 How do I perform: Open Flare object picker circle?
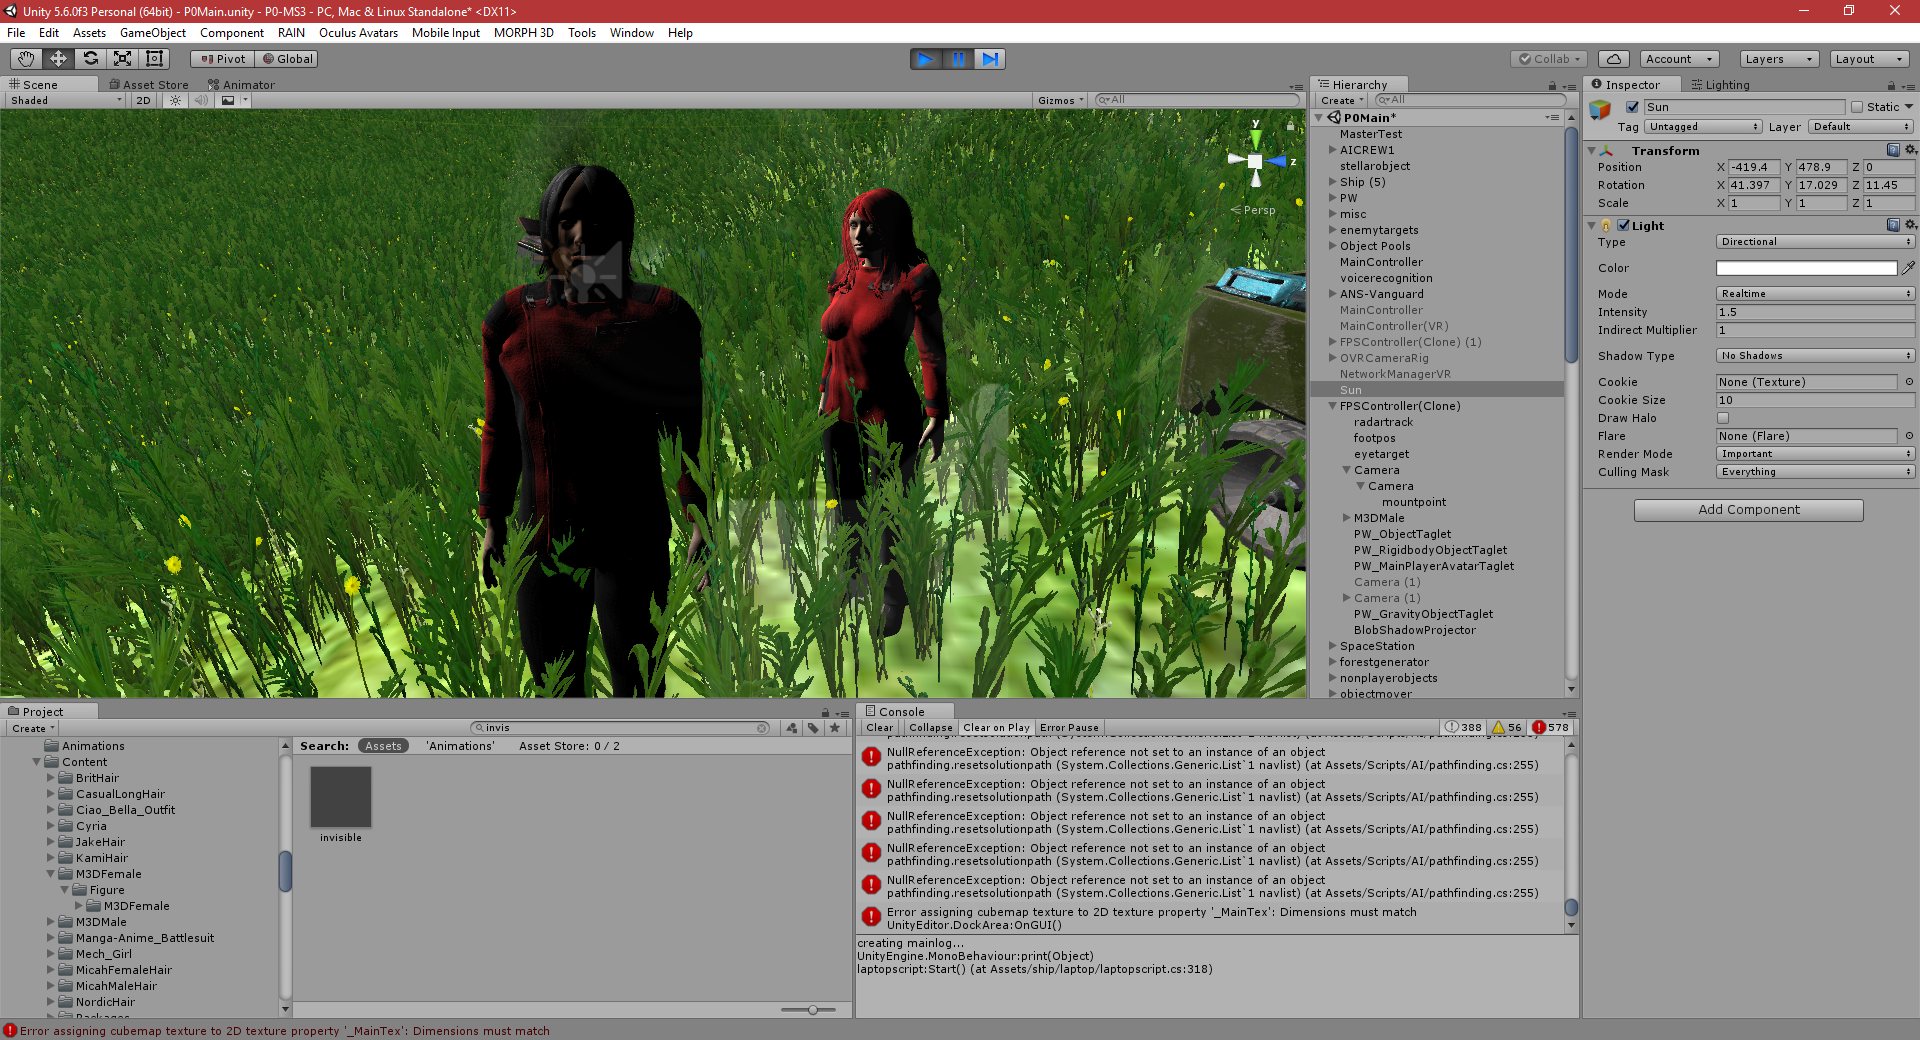pyautogui.click(x=1909, y=436)
